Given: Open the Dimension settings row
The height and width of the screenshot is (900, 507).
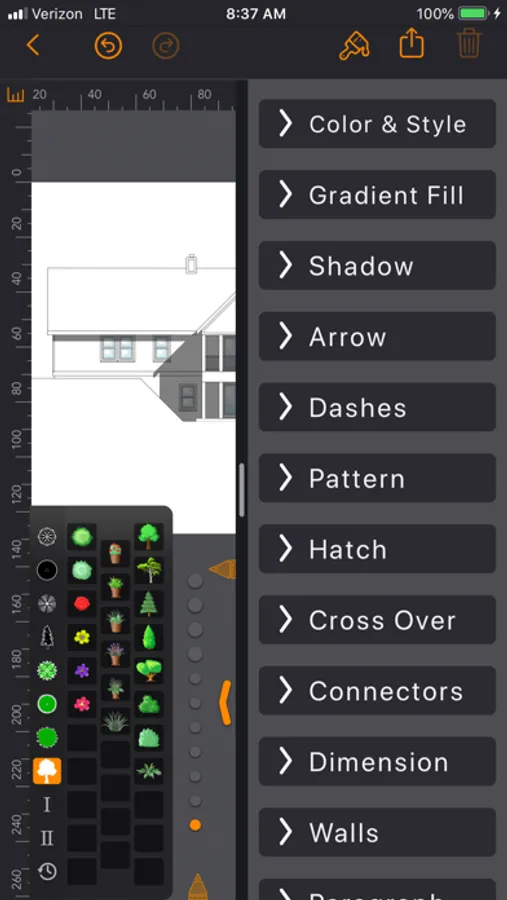Looking at the screenshot, I should pyautogui.click(x=377, y=762).
